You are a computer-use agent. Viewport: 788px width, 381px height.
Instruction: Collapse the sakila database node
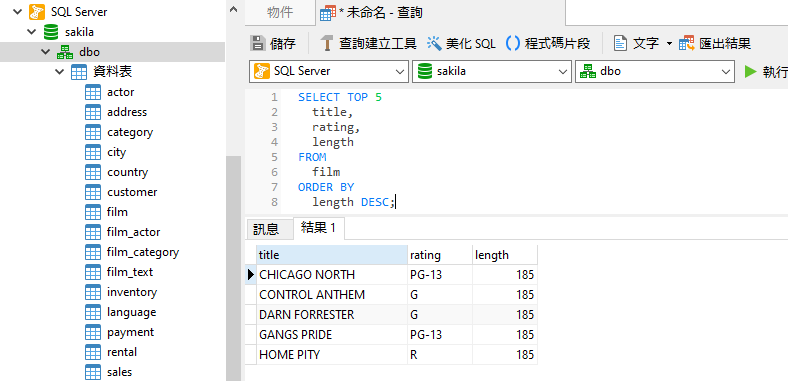pyautogui.click(x=33, y=32)
